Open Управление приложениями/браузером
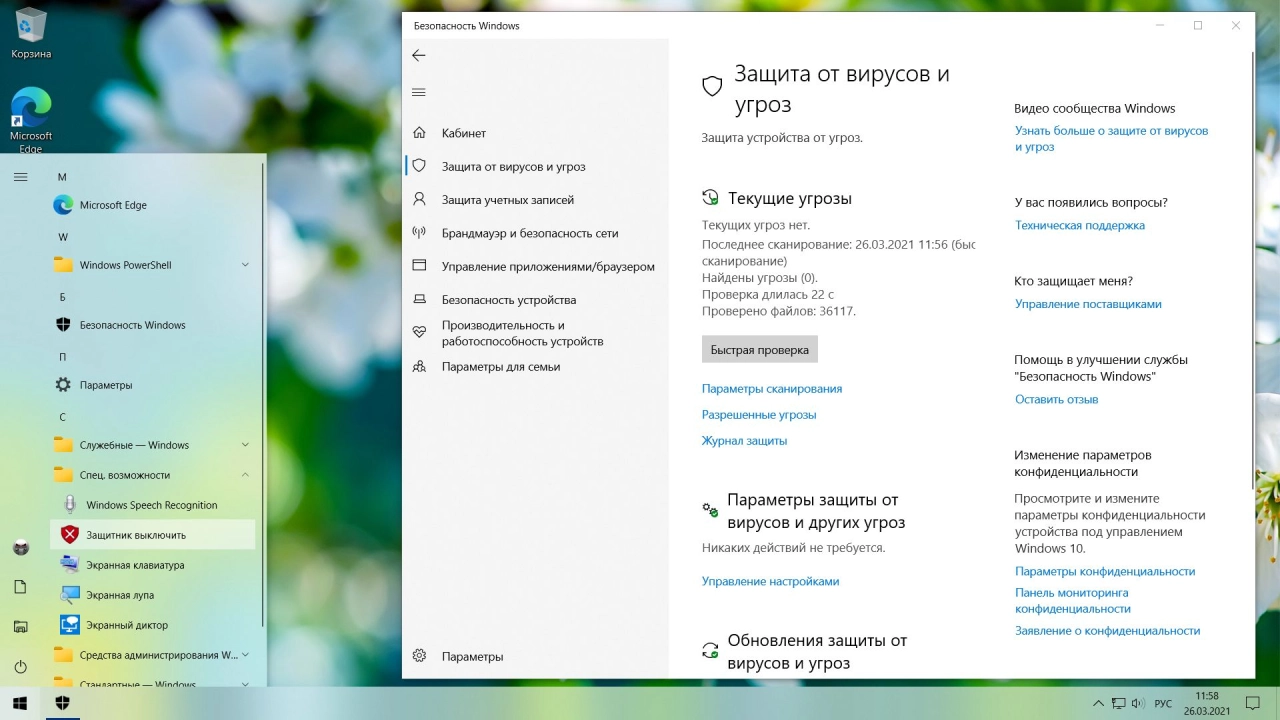The width and height of the screenshot is (1280, 720). 535,266
